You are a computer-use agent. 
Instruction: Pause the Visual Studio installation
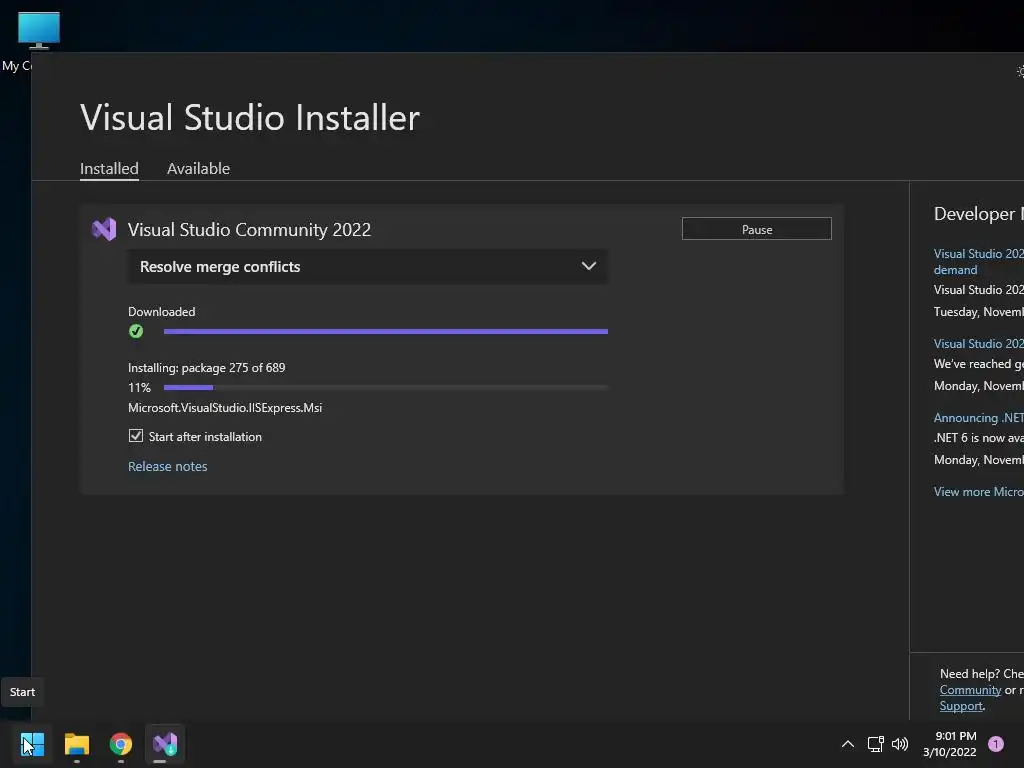pos(757,229)
